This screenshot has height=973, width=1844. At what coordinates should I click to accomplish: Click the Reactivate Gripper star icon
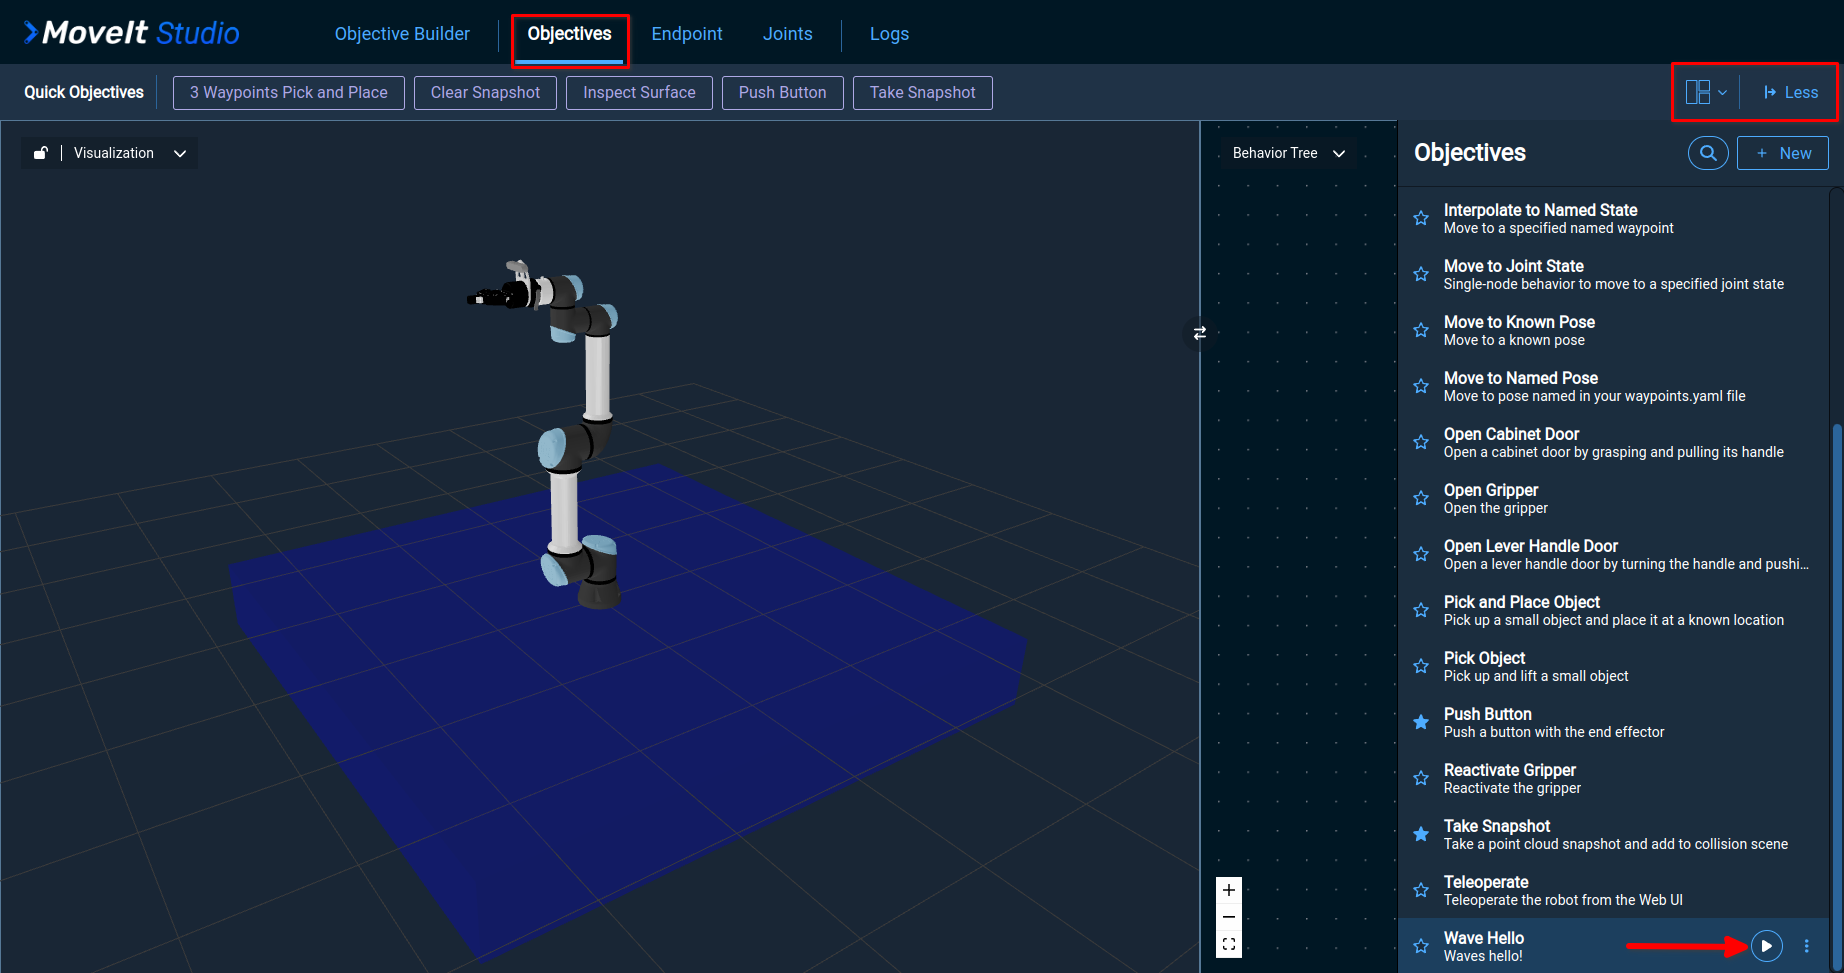(1421, 778)
